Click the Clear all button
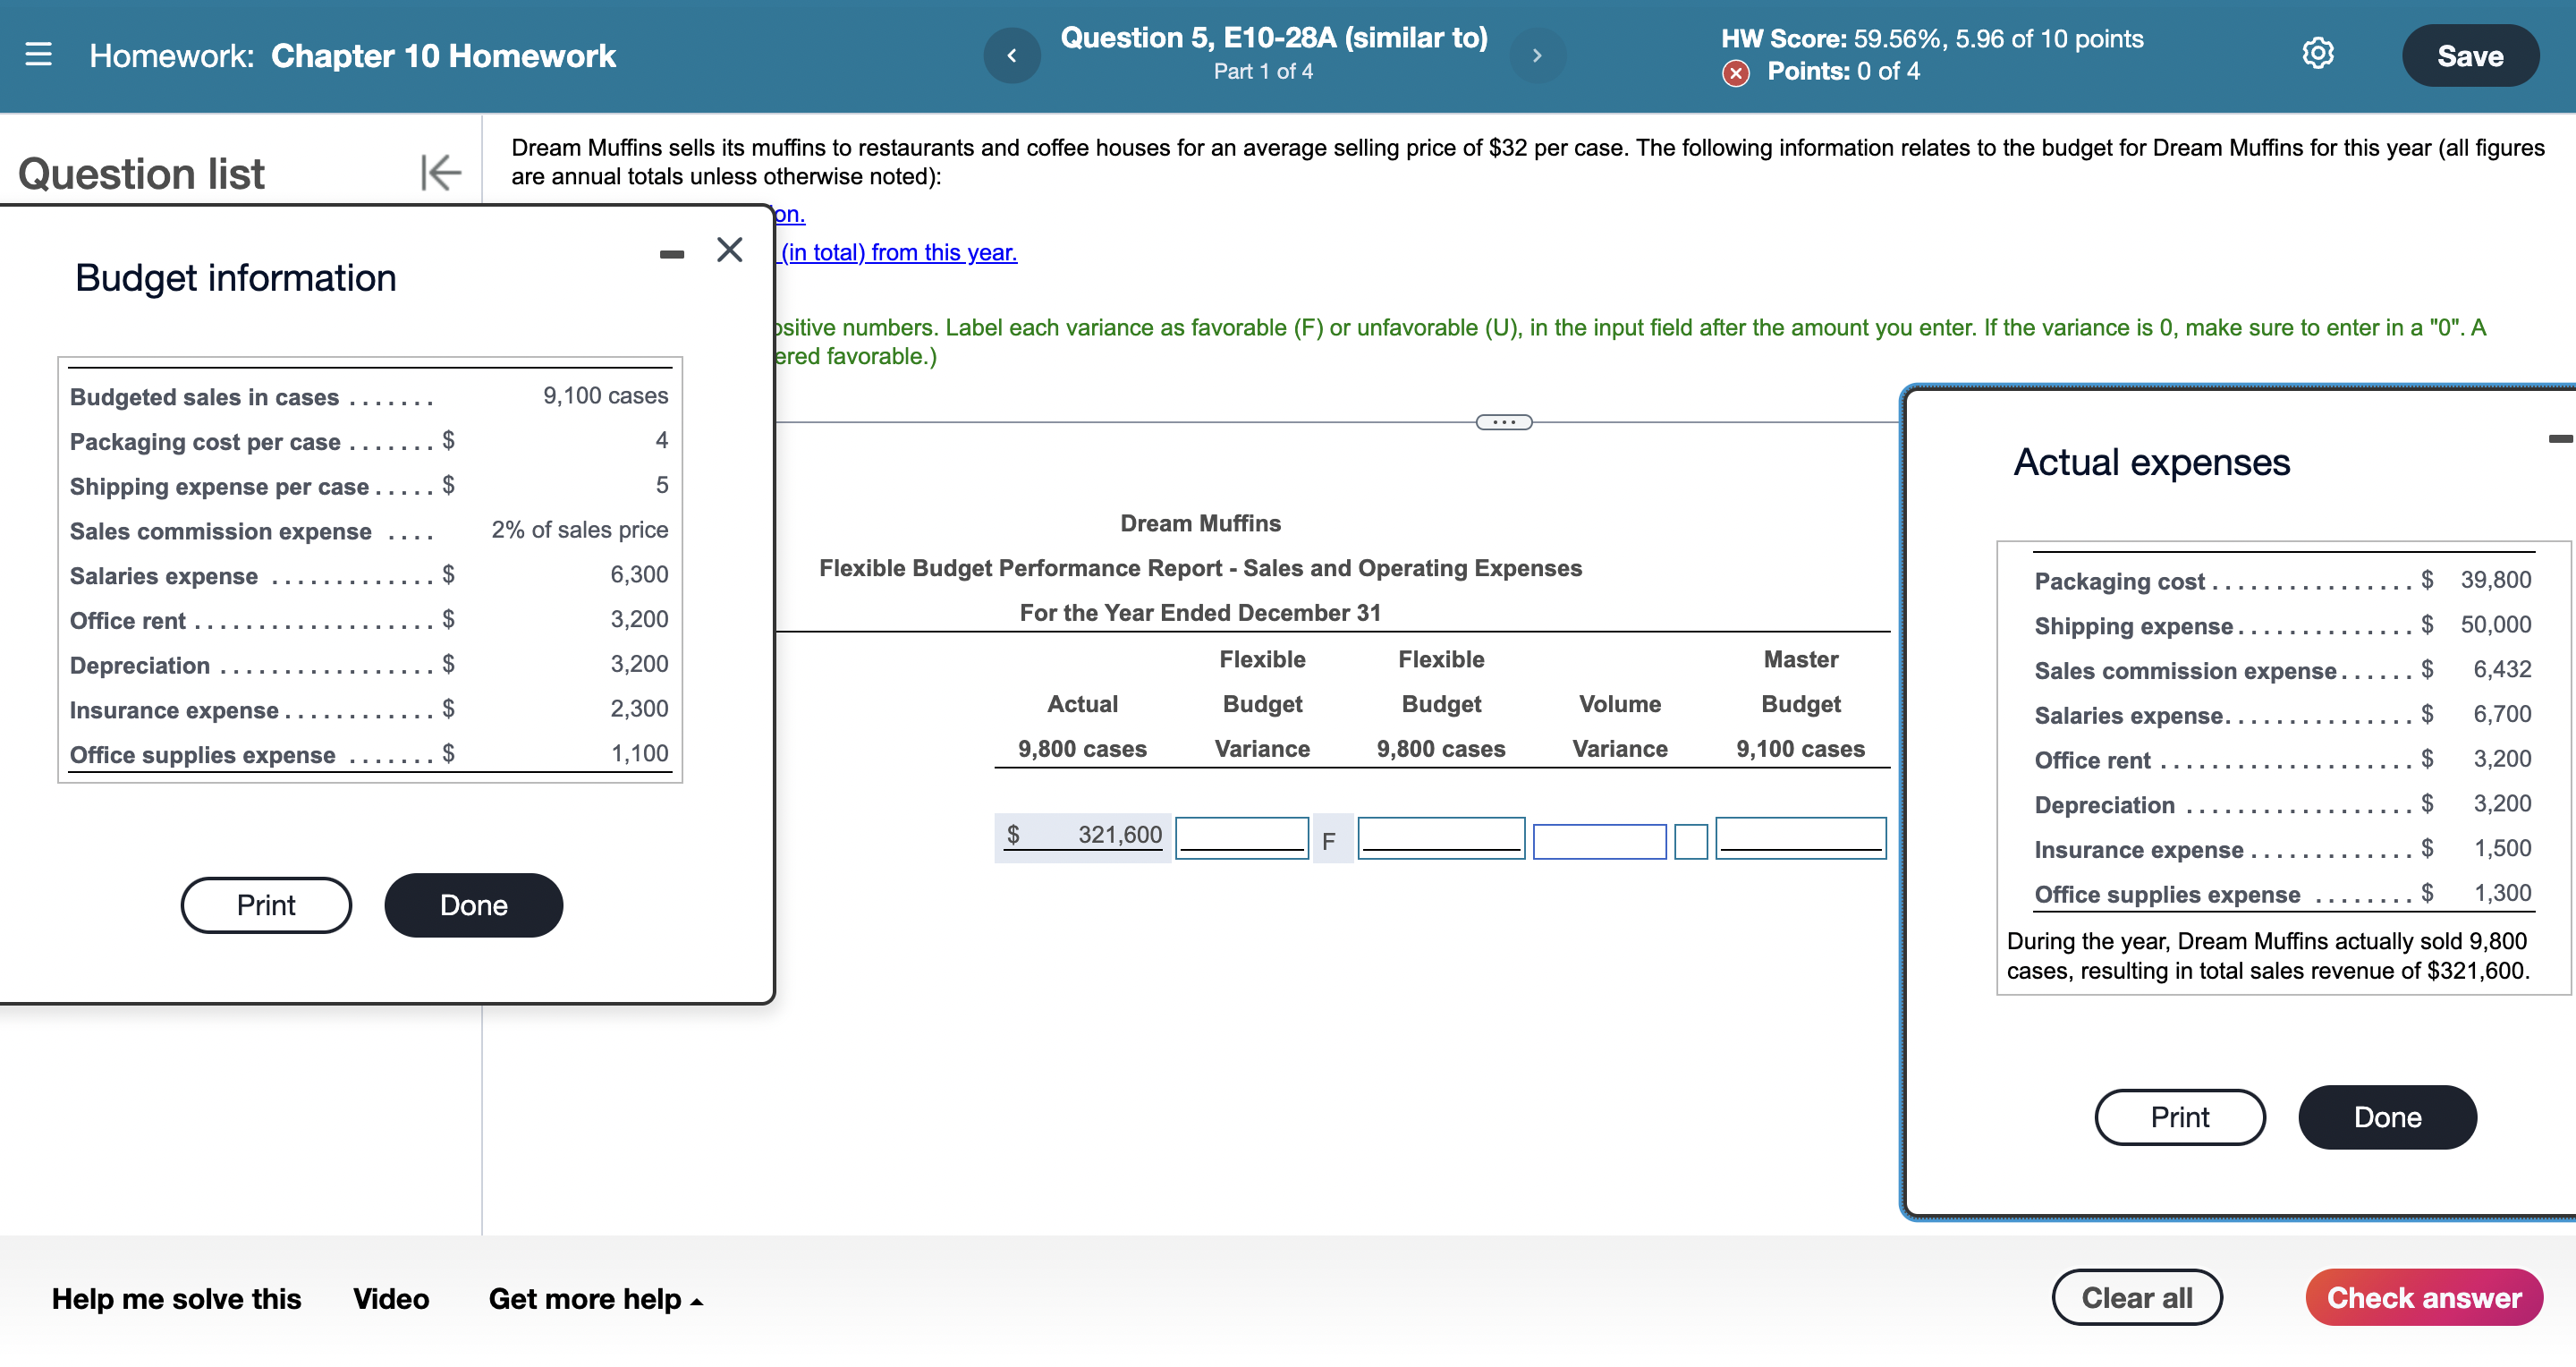Image resolution: width=2576 pixels, height=1367 pixels. [x=2138, y=1297]
